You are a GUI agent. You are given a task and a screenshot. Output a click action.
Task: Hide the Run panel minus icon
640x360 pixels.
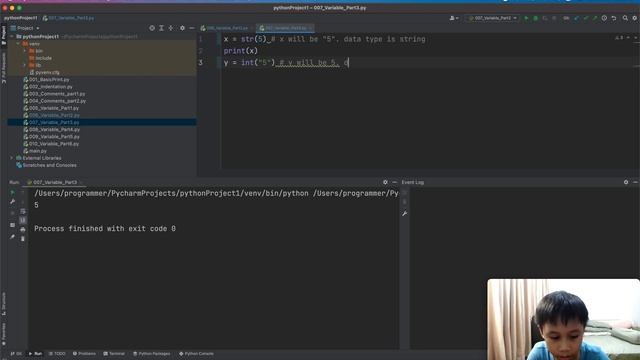coord(394,182)
